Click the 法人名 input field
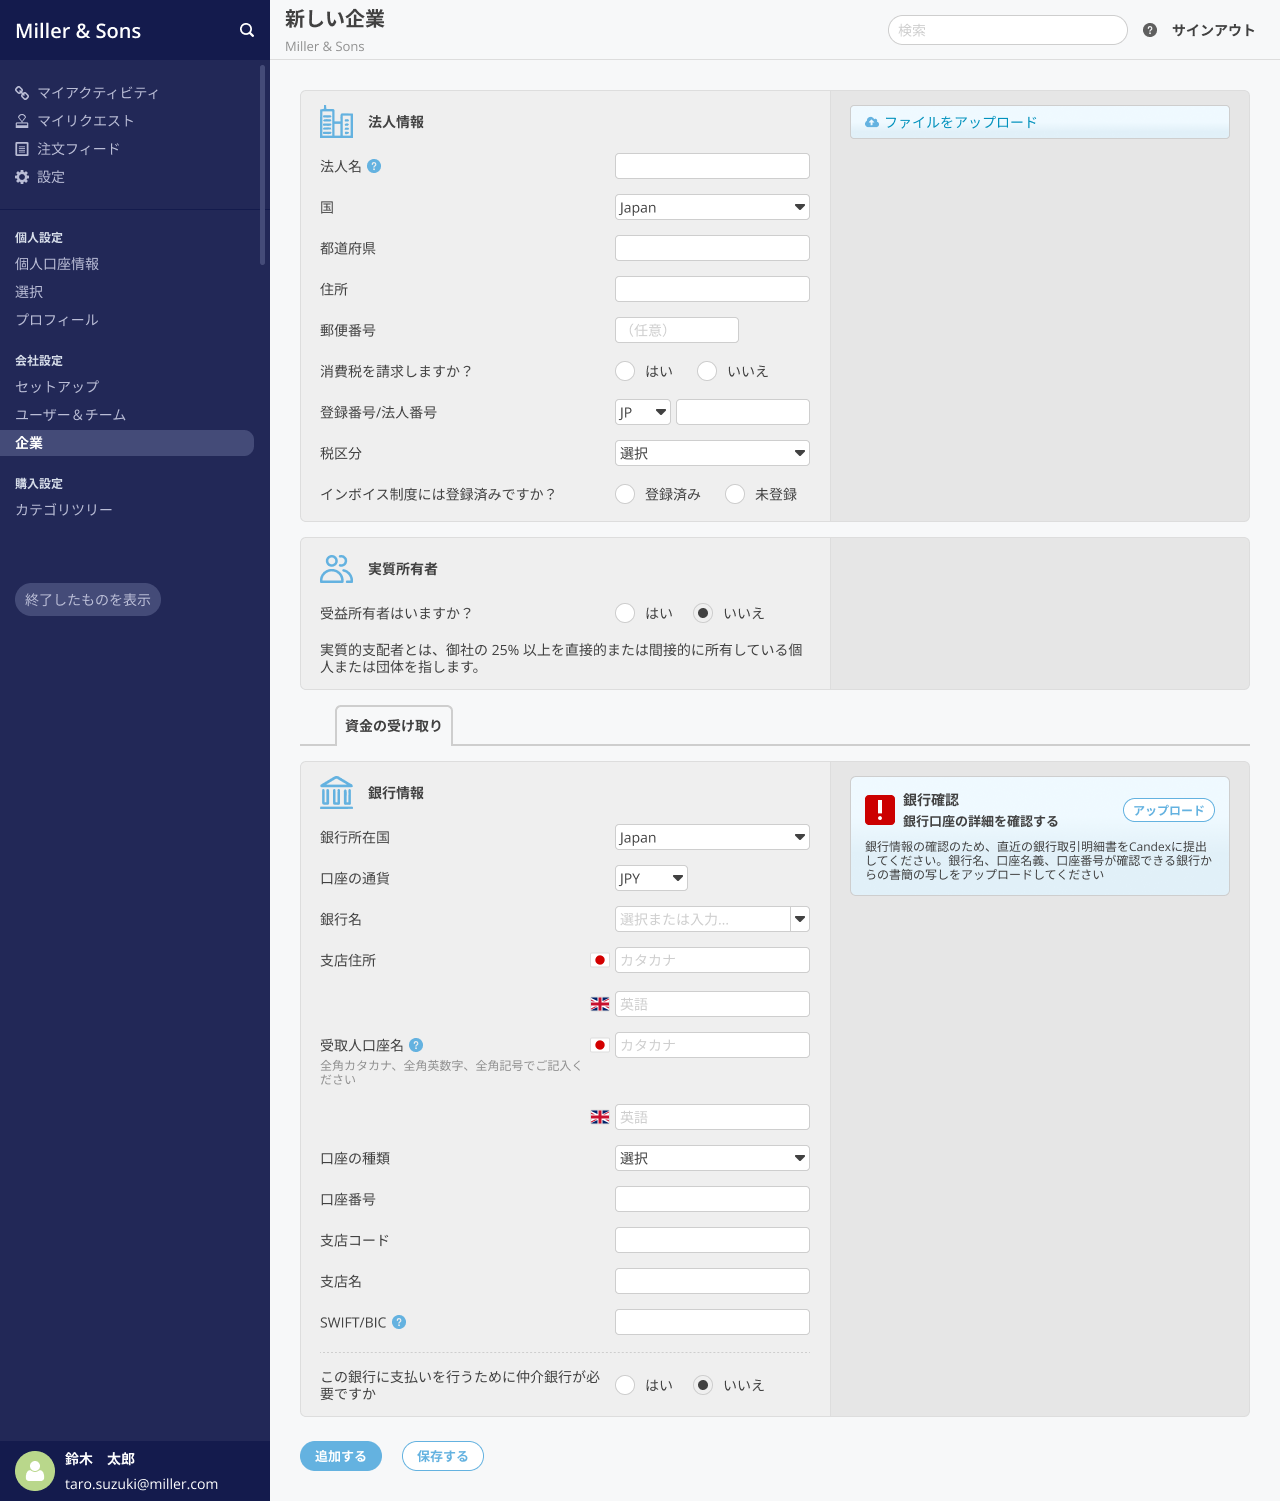1280x1501 pixels. 711,166
